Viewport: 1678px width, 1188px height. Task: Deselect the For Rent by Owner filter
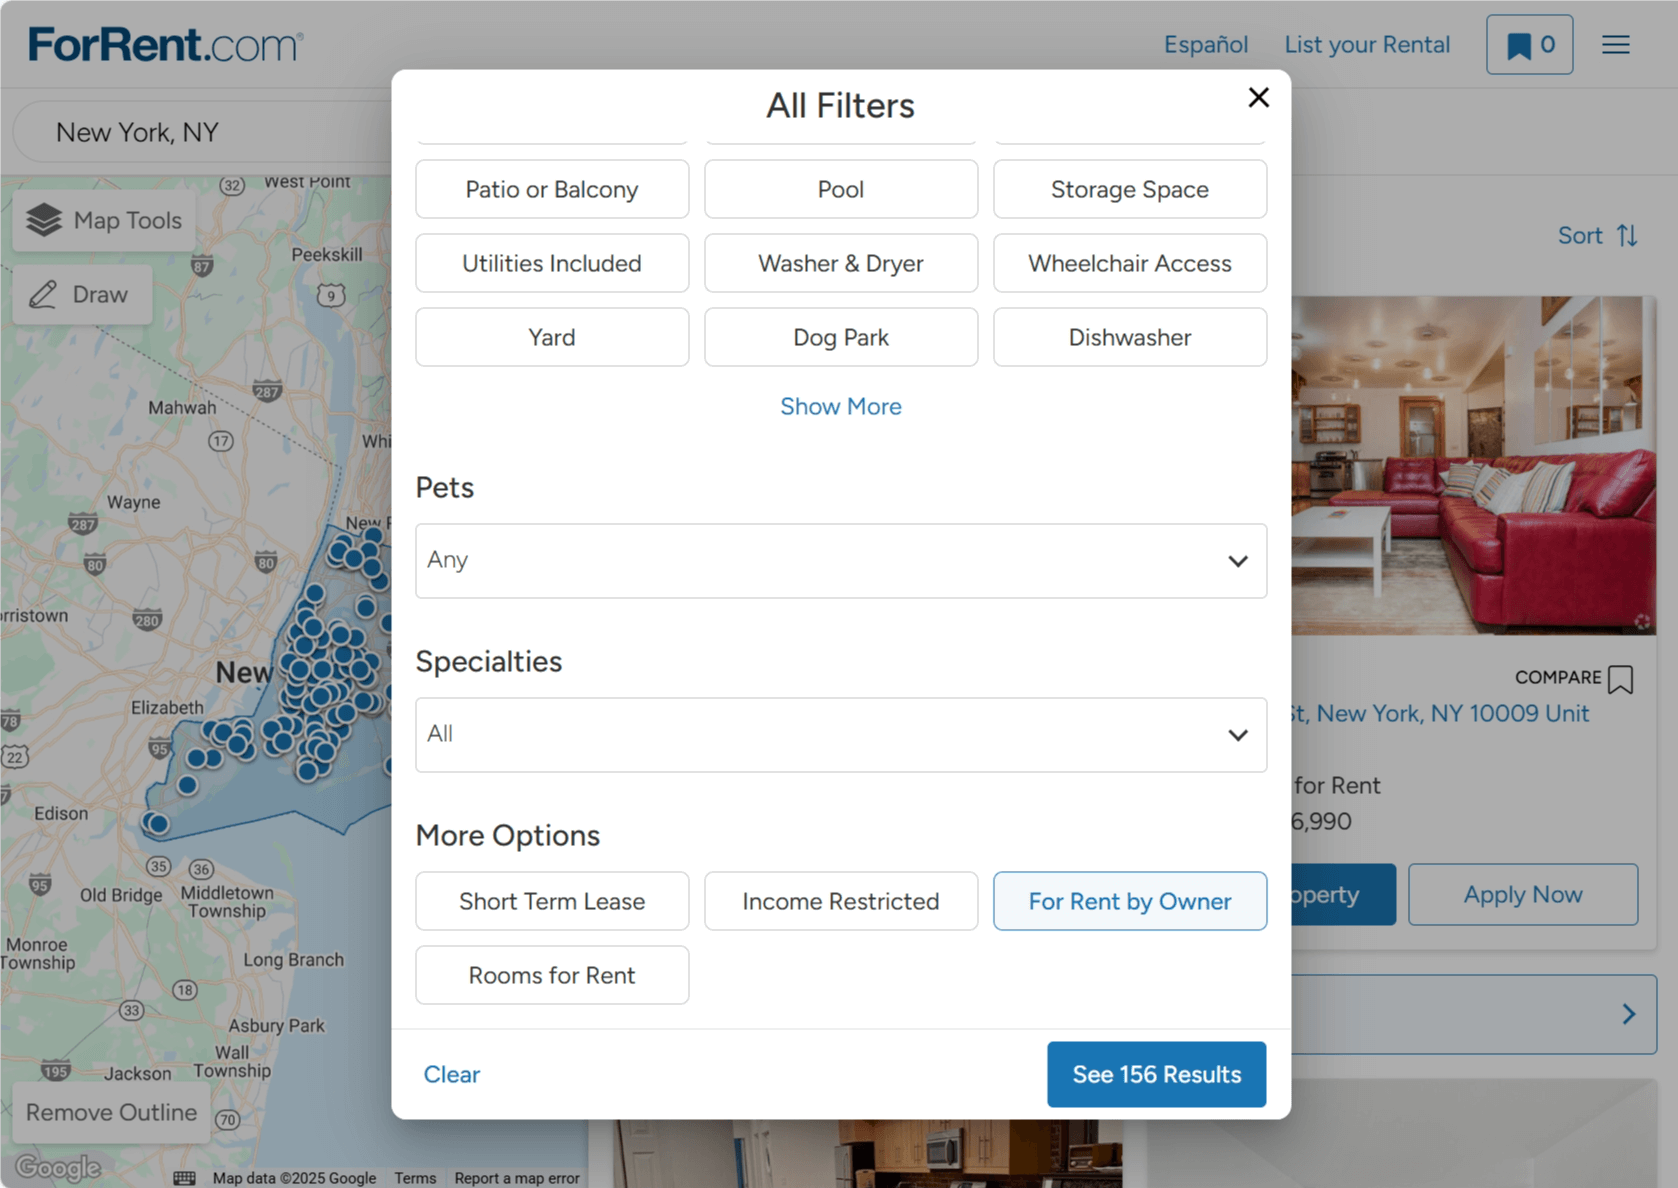(x=1129, y=901)
